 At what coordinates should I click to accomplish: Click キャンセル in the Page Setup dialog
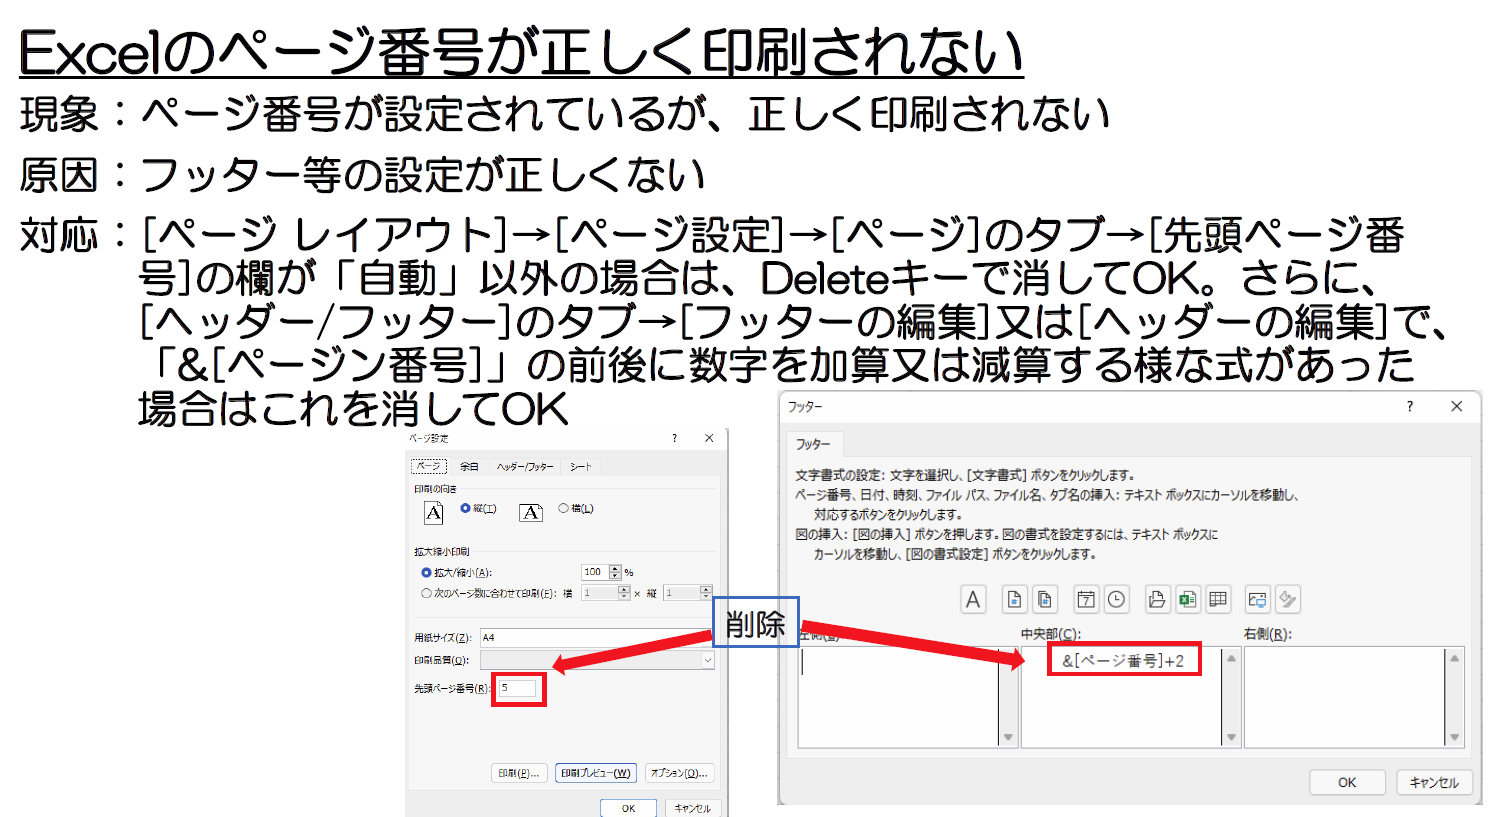pyautogui.click(x=692, y=808)
